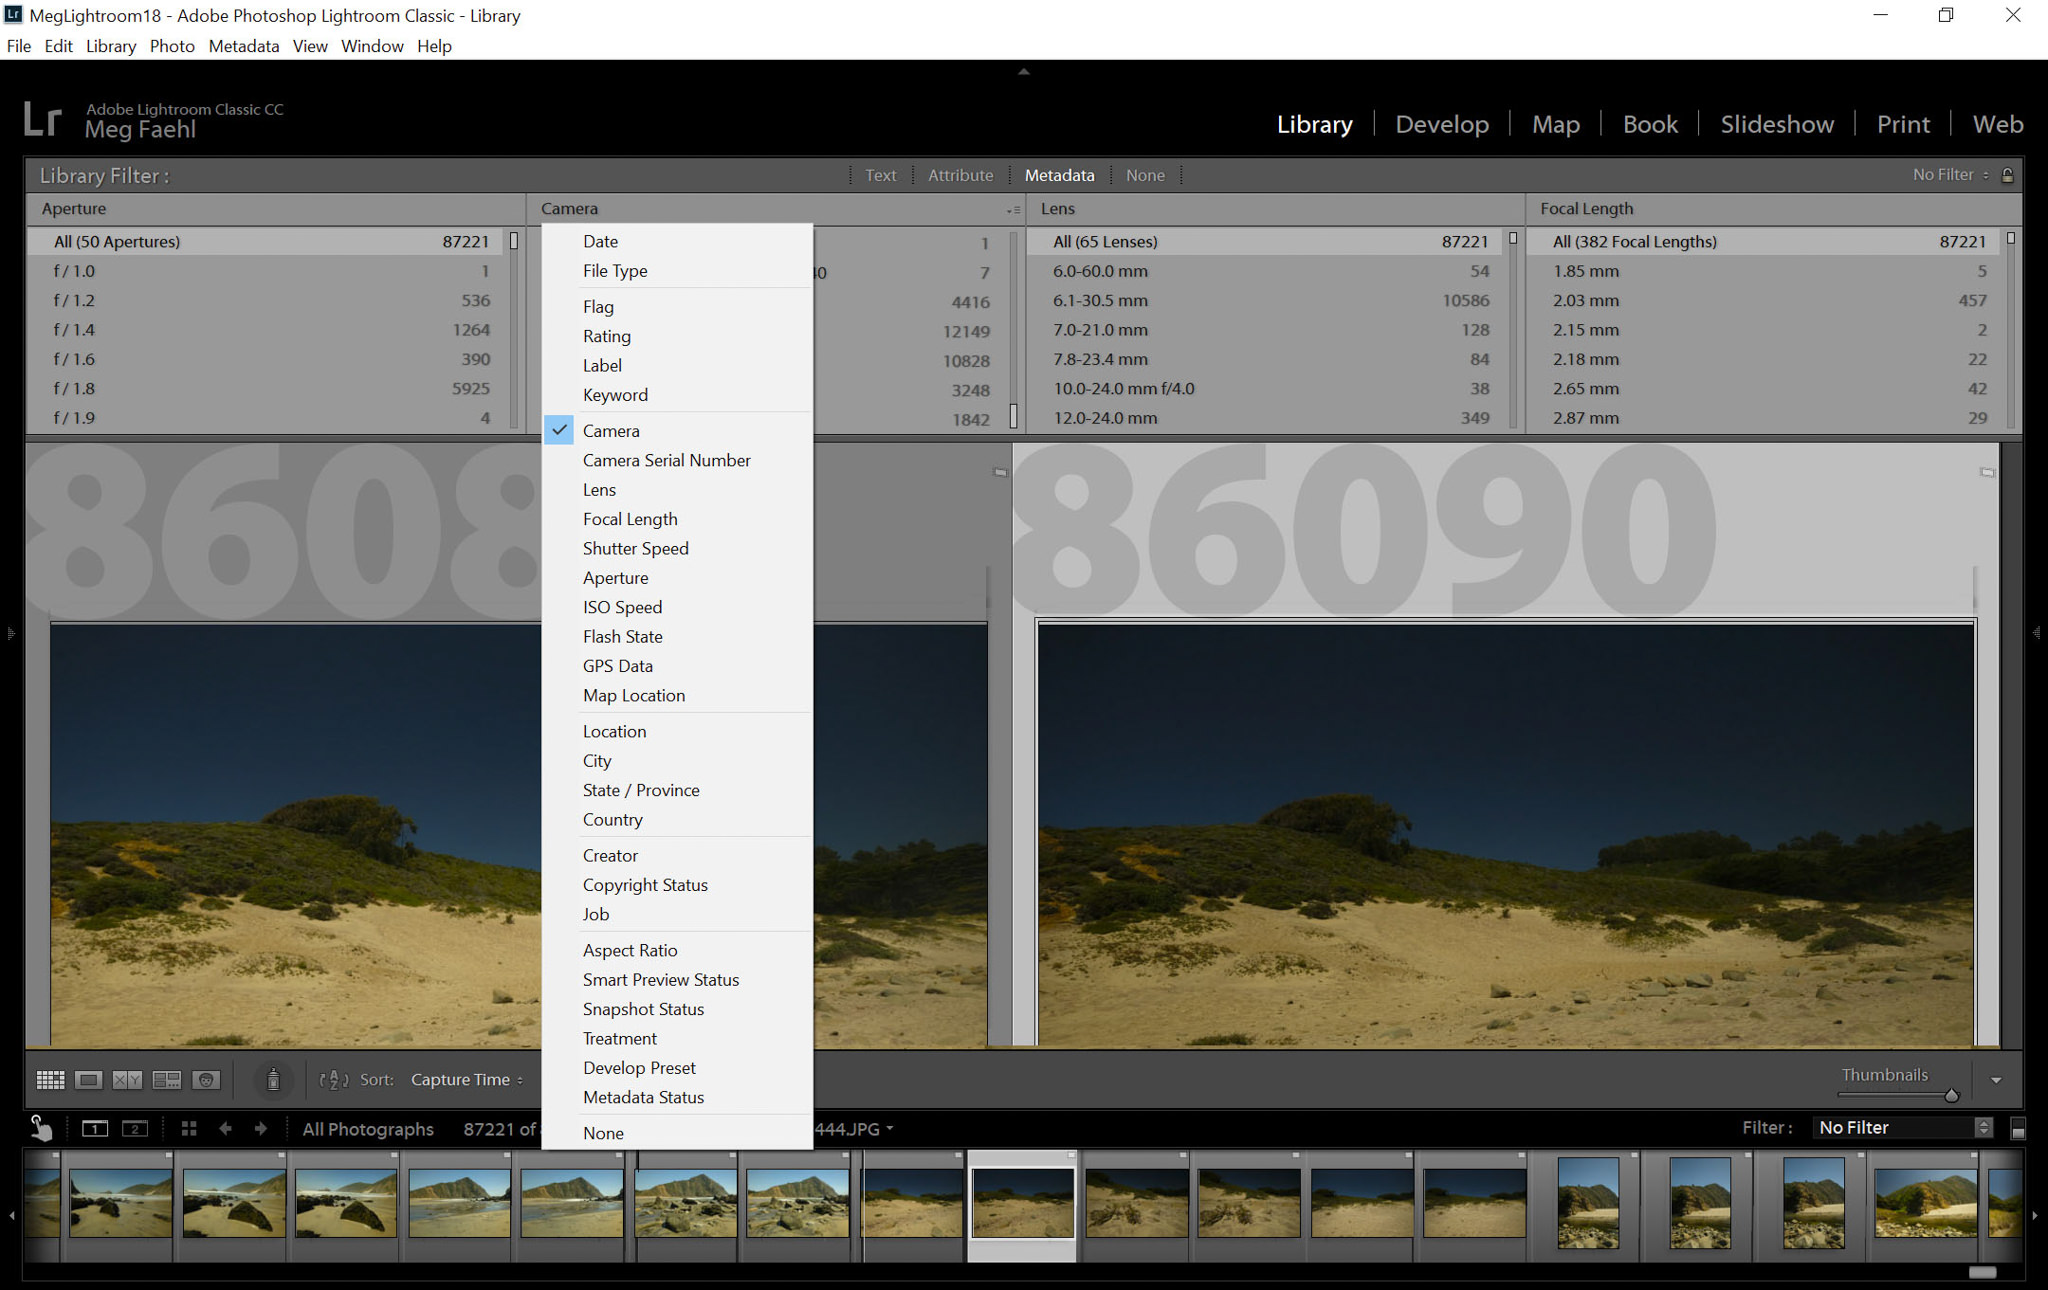Click the Attribute tab in Library Filter
This screenshot has height=1290, width=2048.
pyautogui.click(x=959, y=174)
